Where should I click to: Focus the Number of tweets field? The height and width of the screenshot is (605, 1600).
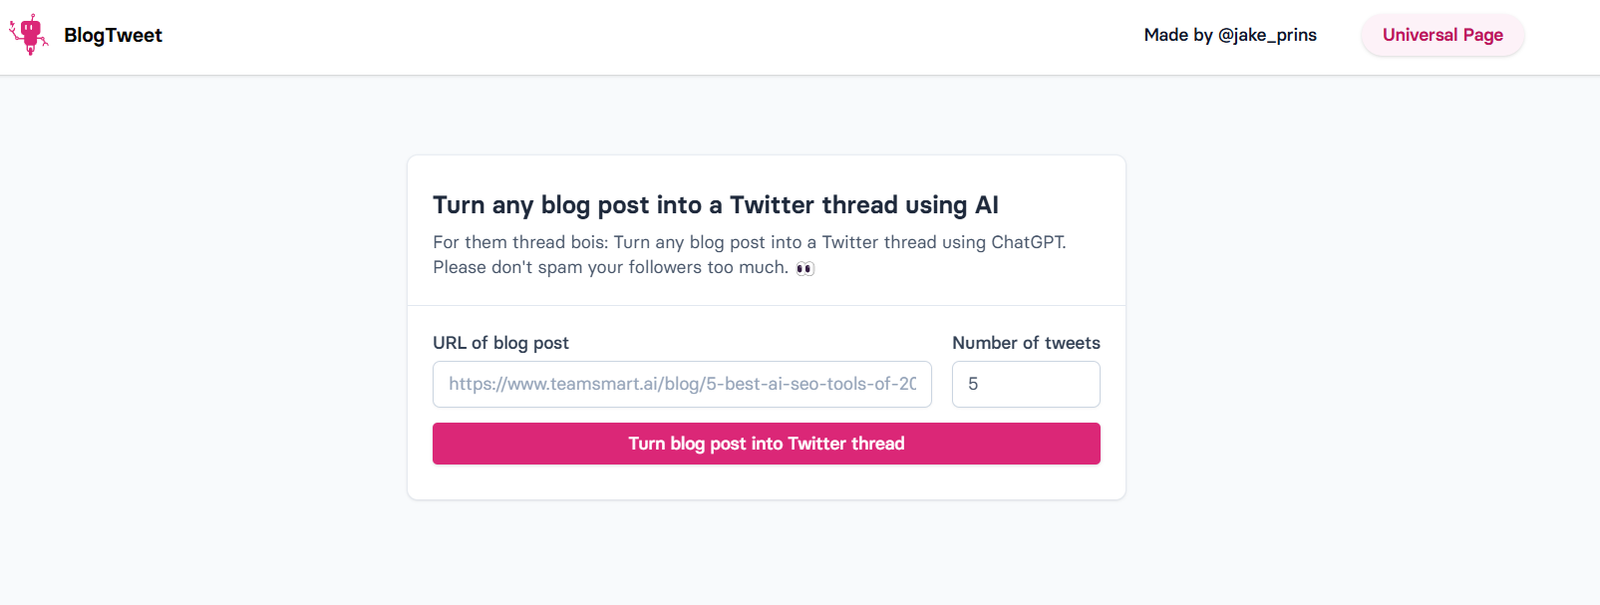click(1025, 384)
